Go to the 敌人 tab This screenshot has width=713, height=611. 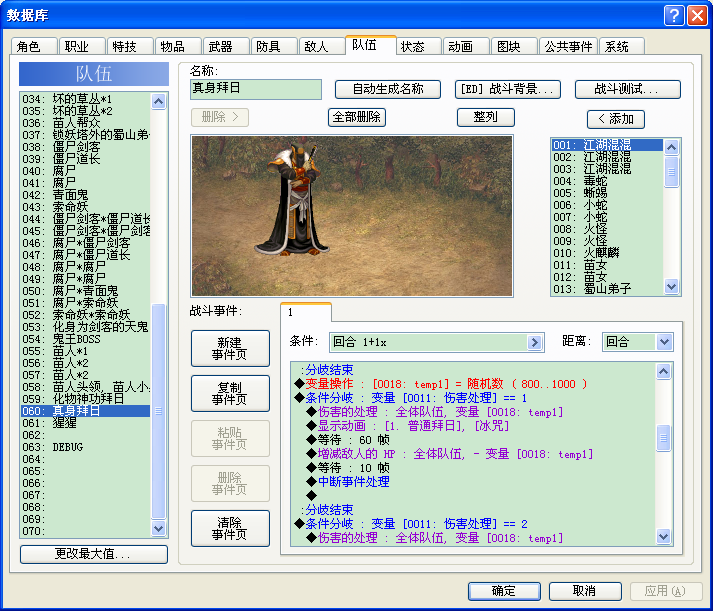pos(322,46)
